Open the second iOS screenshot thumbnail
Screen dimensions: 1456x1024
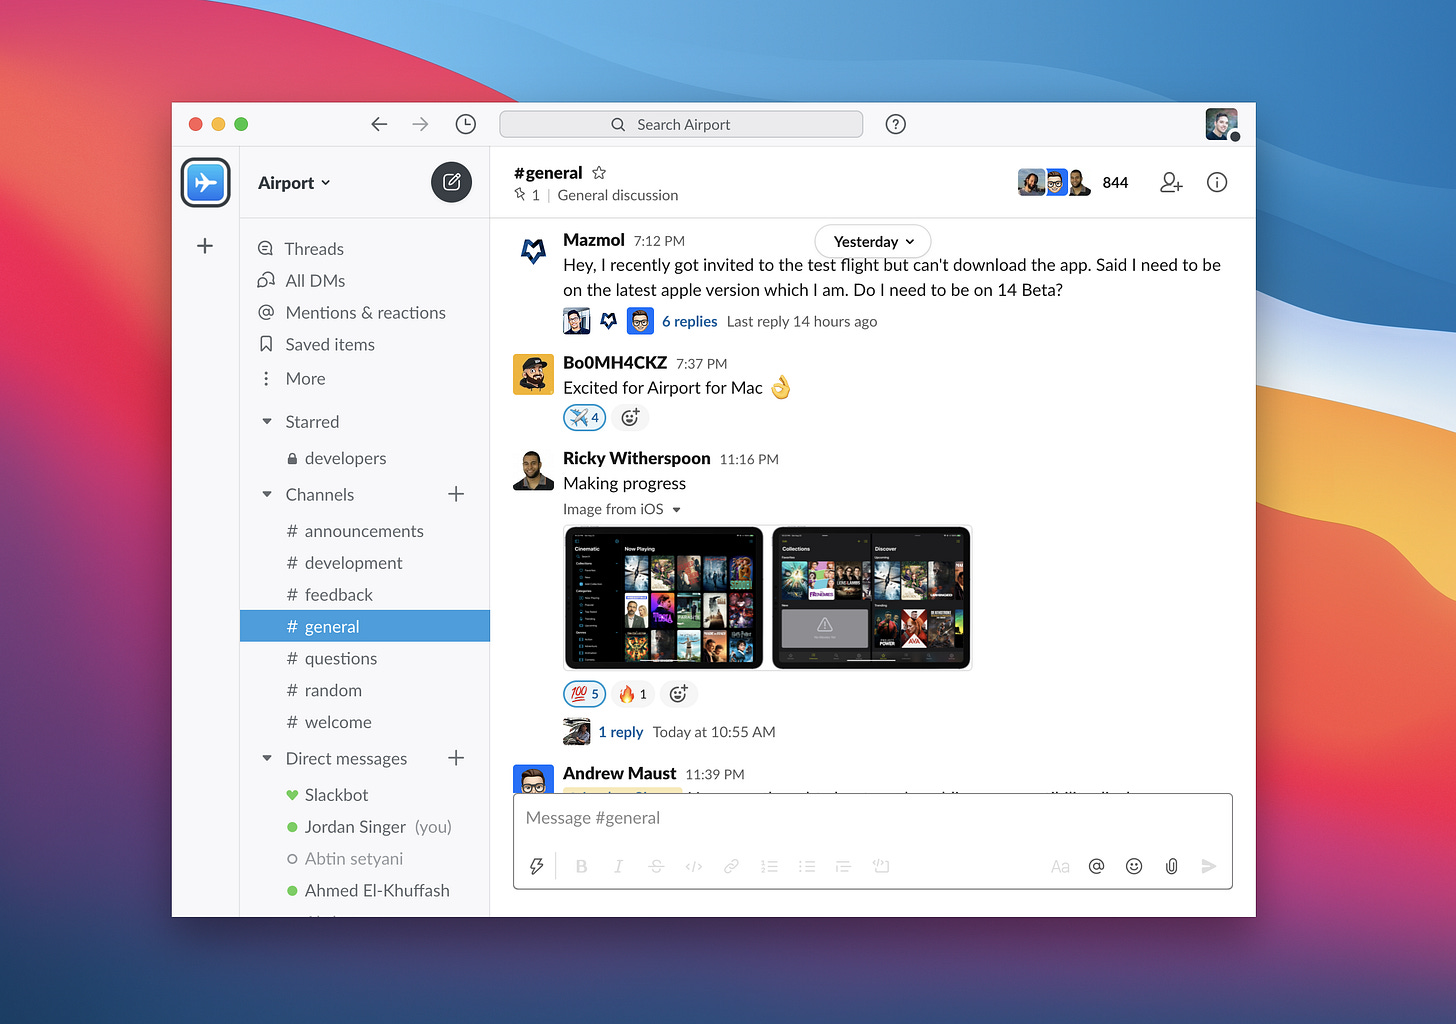click(871, 597)
